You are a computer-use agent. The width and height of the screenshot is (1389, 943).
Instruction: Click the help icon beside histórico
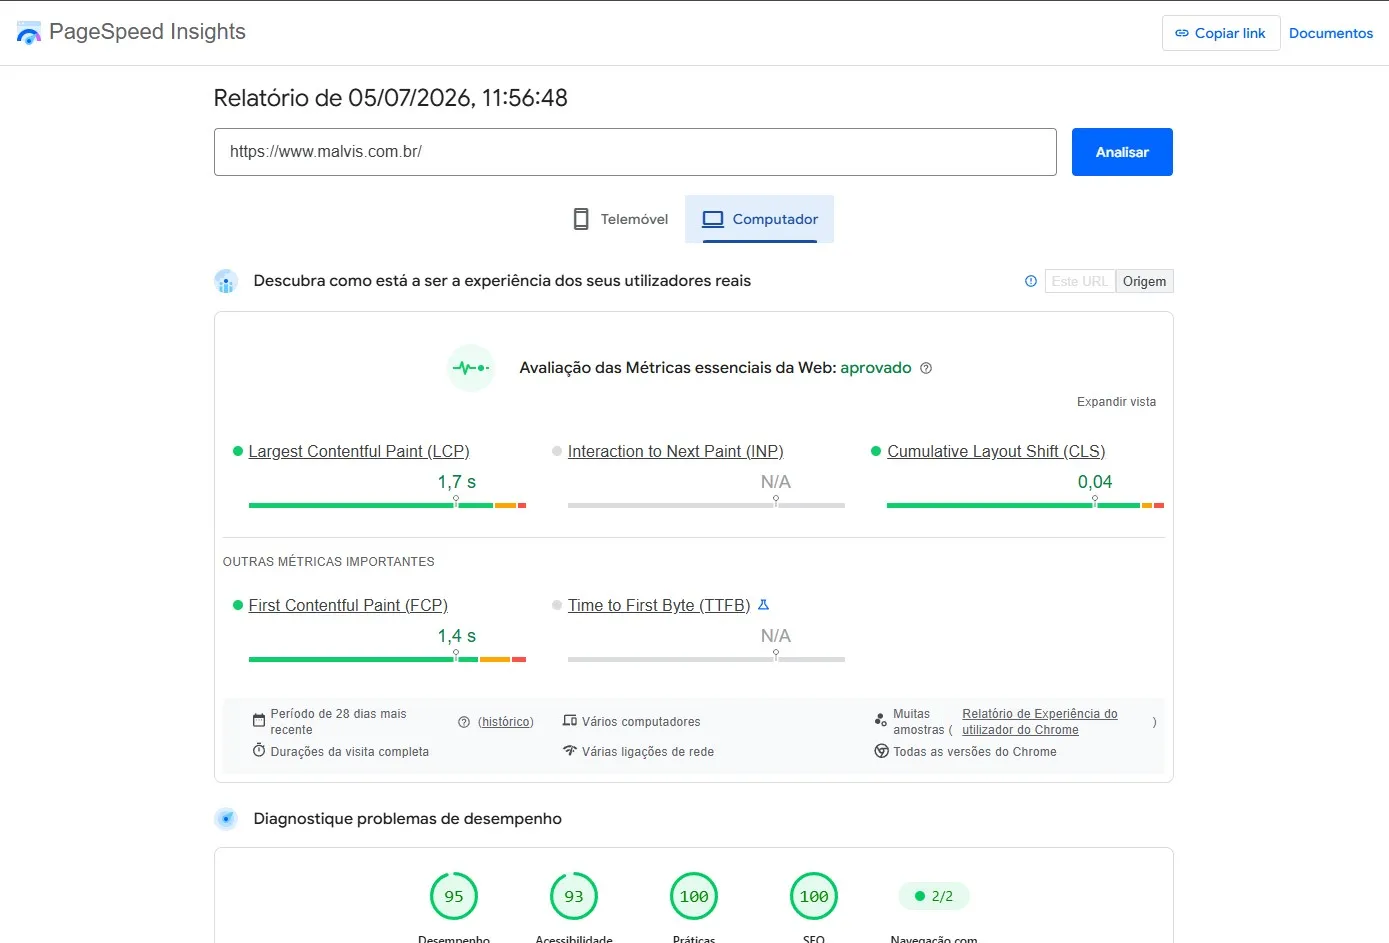(x=464, y=722)
